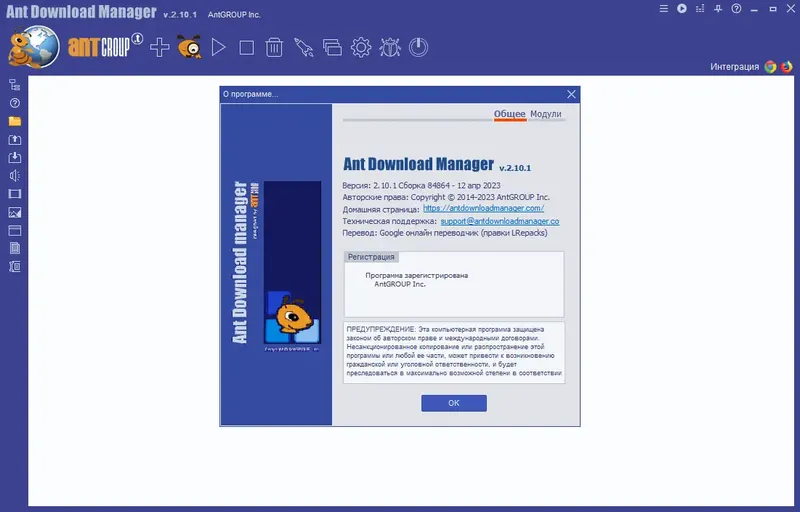
Task: Click the Перевод translator credit line
Action: (x=445, y=233)
